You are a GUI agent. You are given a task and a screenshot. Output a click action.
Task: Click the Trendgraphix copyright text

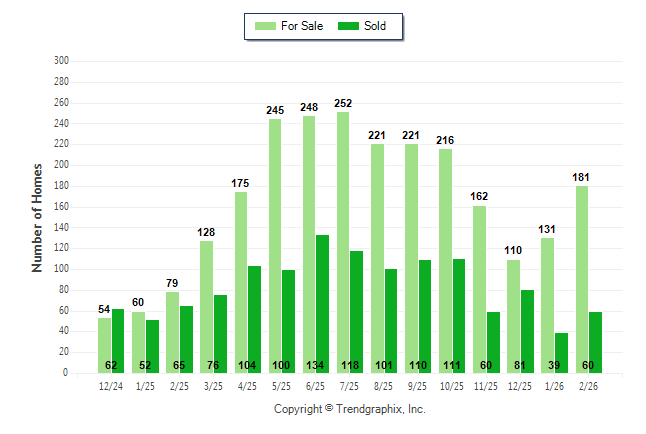(x=349, y=409)
